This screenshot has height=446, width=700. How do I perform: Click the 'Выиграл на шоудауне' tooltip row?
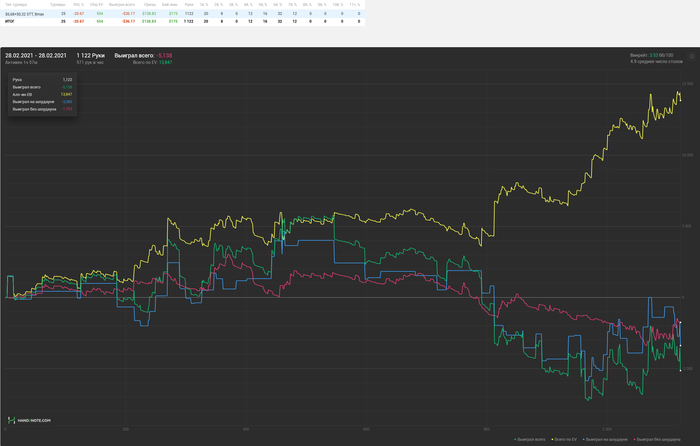[42, 102]
